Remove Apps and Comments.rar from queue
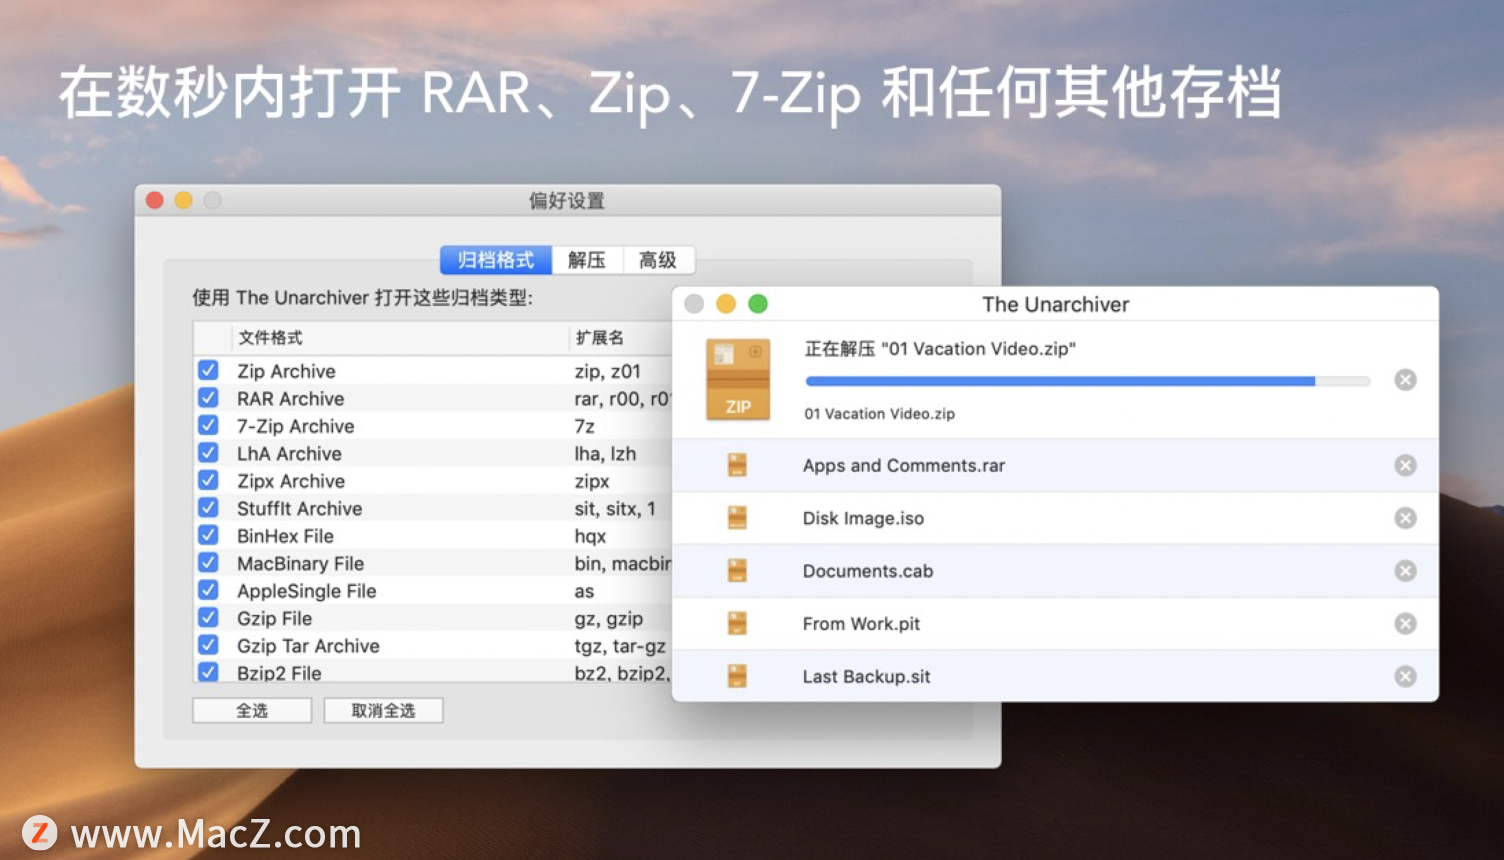Viewport: 1504px width, 860px height. (1405, 465)
